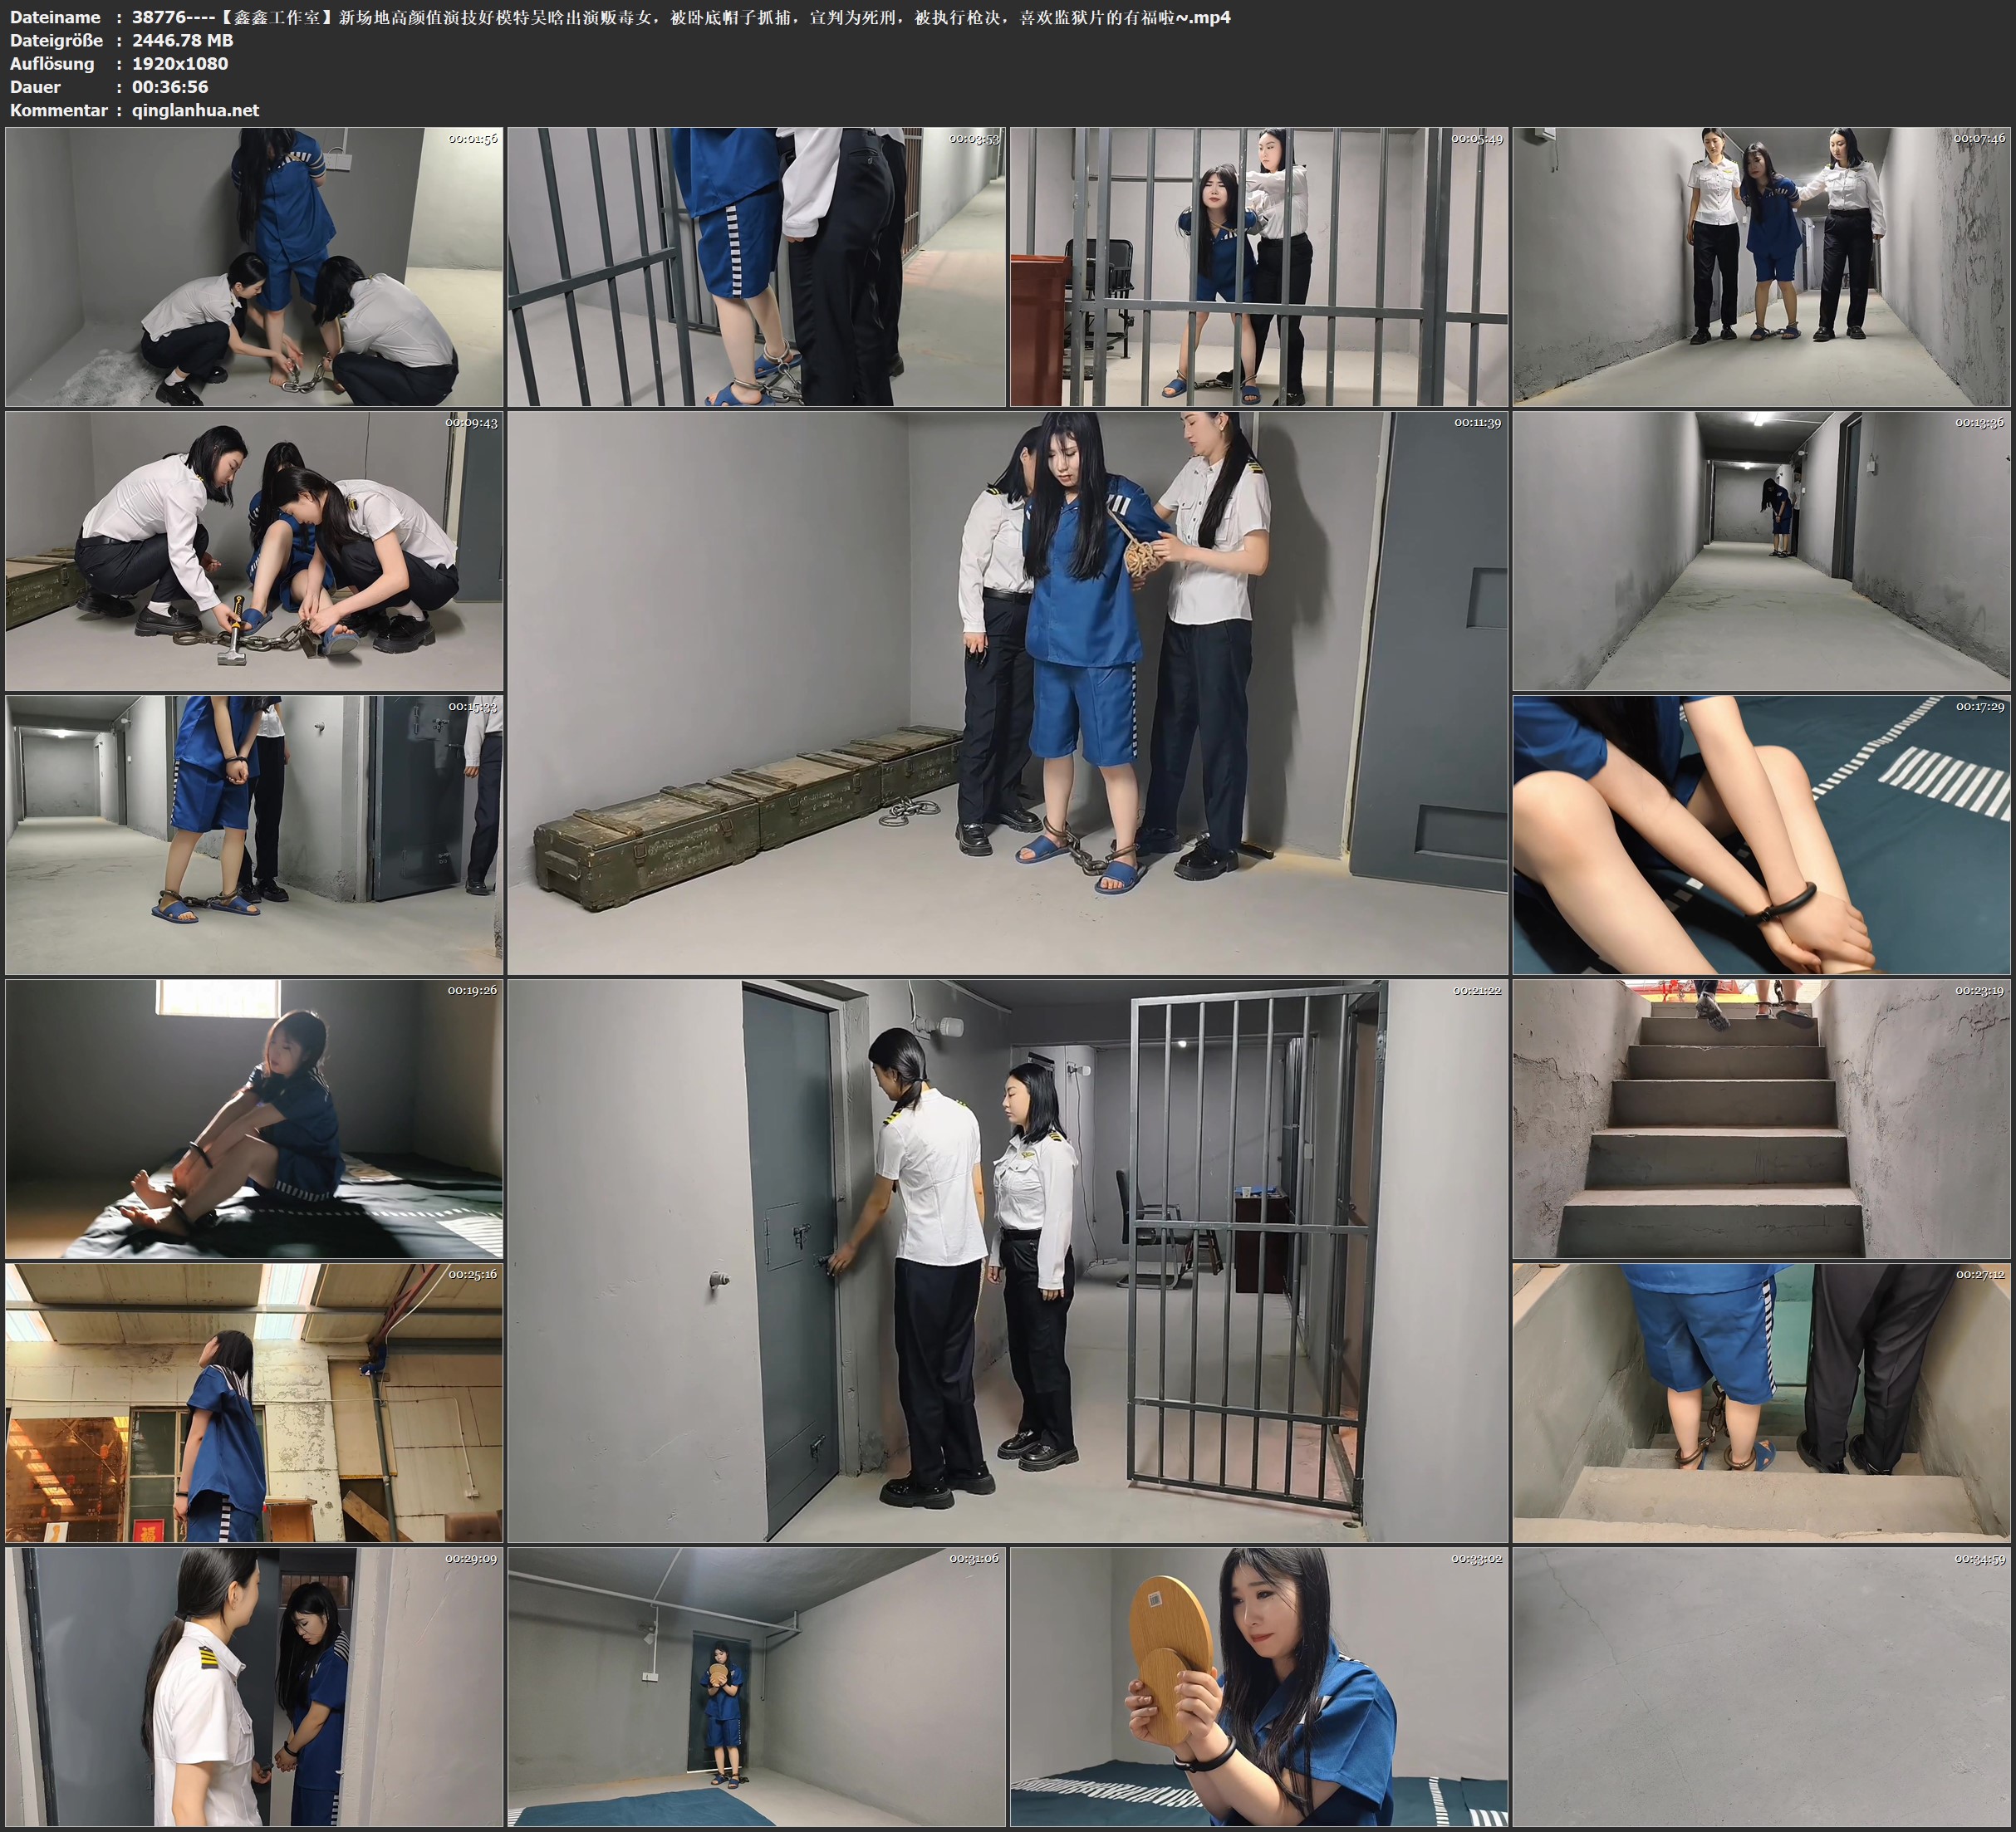
Task: Open the frame at 00:03:53
Action: [756, 266]
